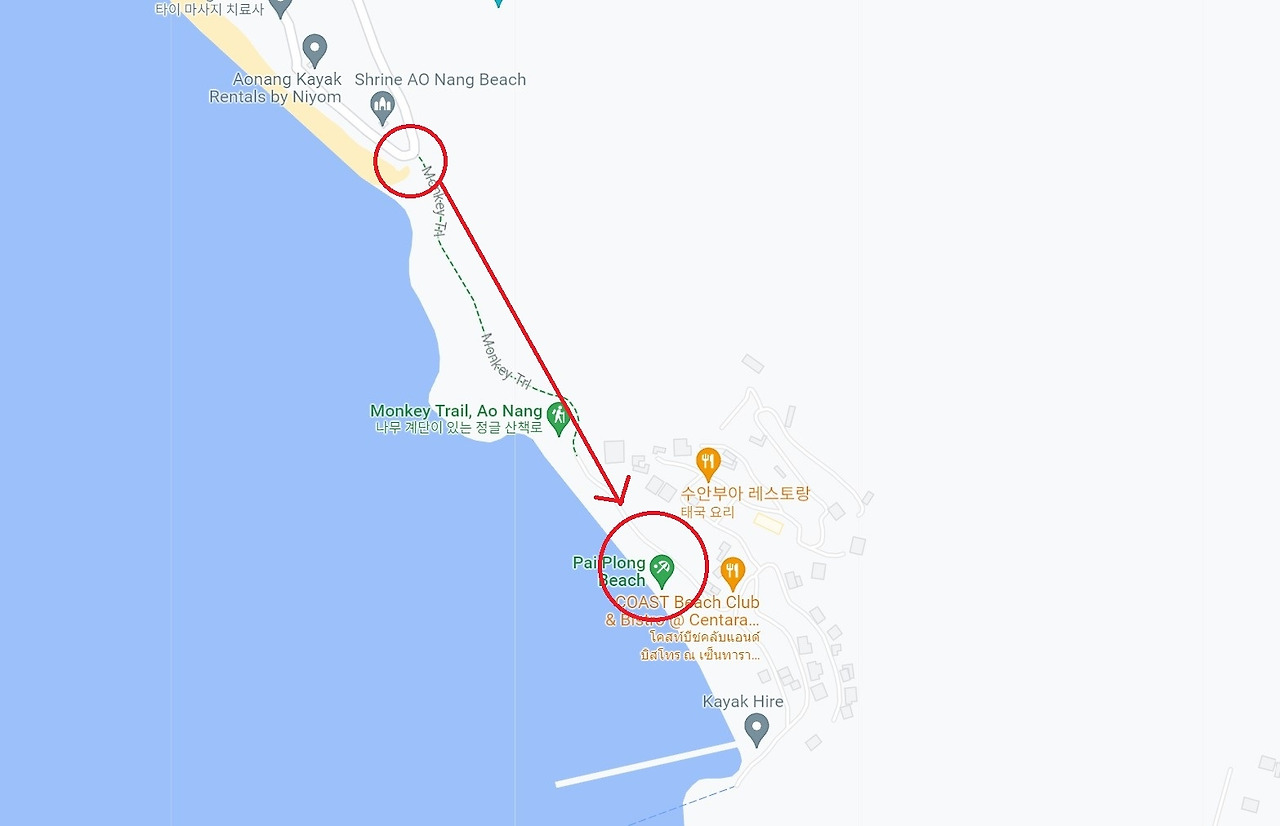Click the Shrine AO Nang Beach pin icon
This screenshot has width=1280, height=826.
382,105
